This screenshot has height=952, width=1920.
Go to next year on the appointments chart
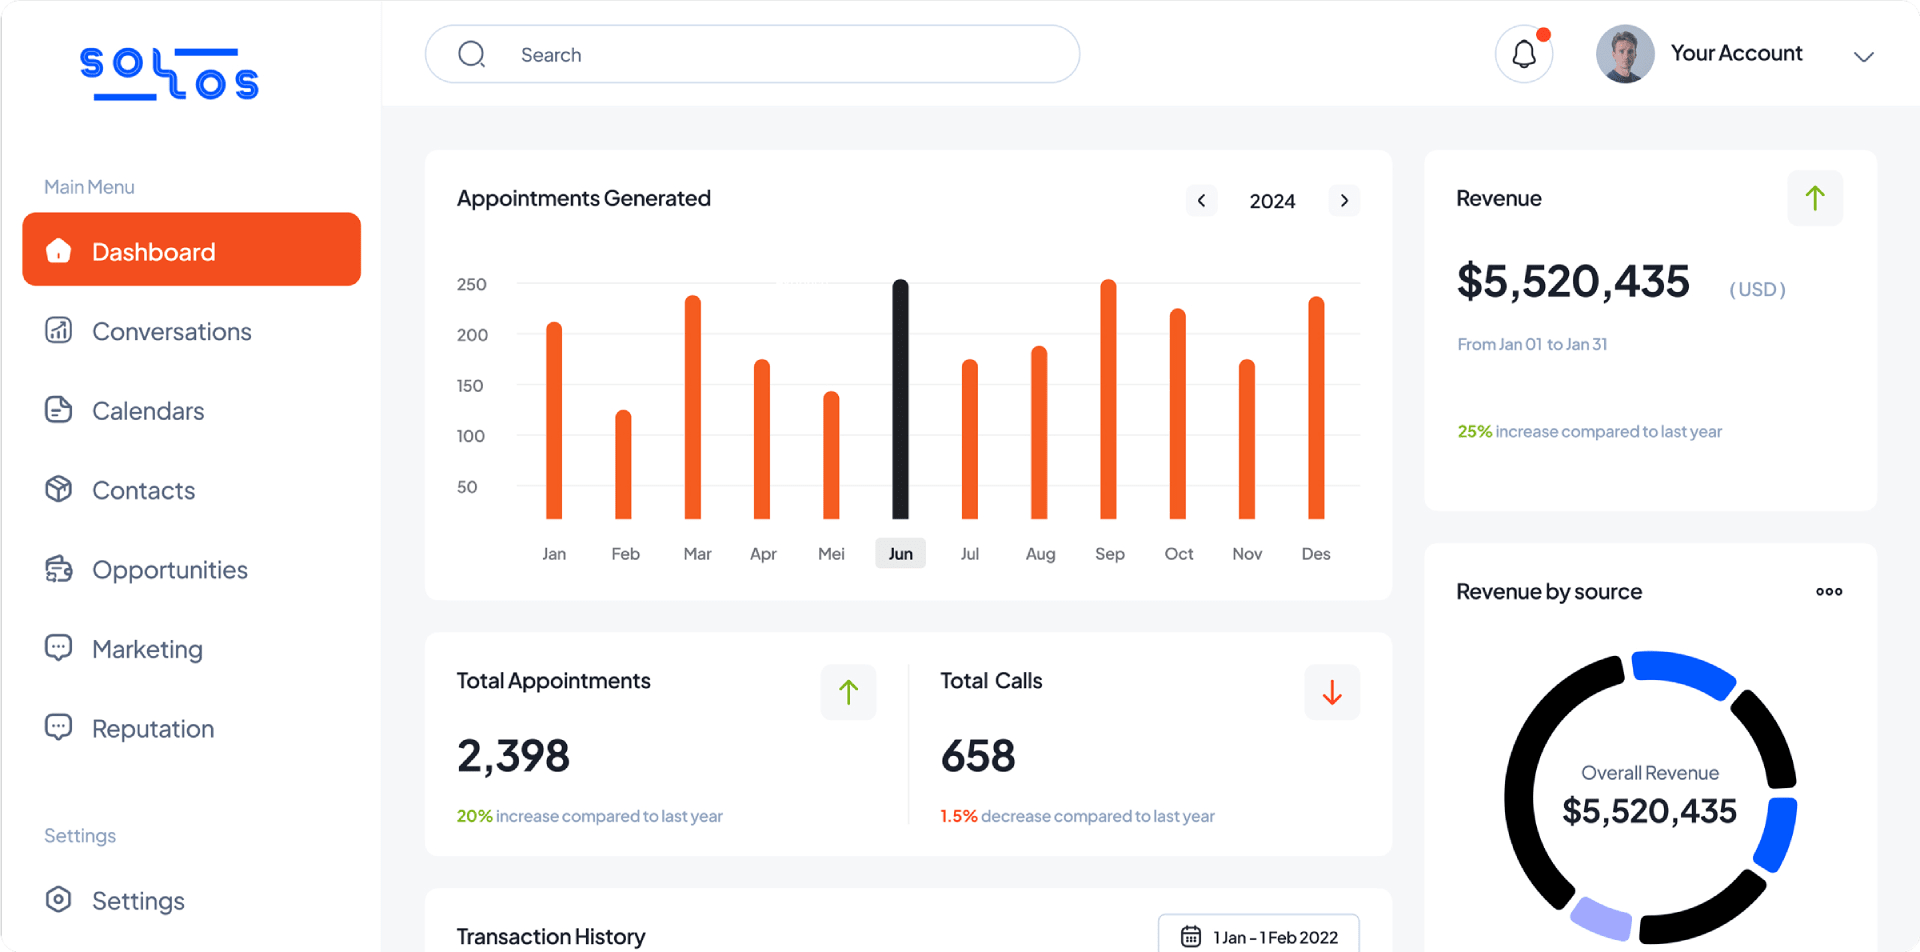[x=1344, y=200]
